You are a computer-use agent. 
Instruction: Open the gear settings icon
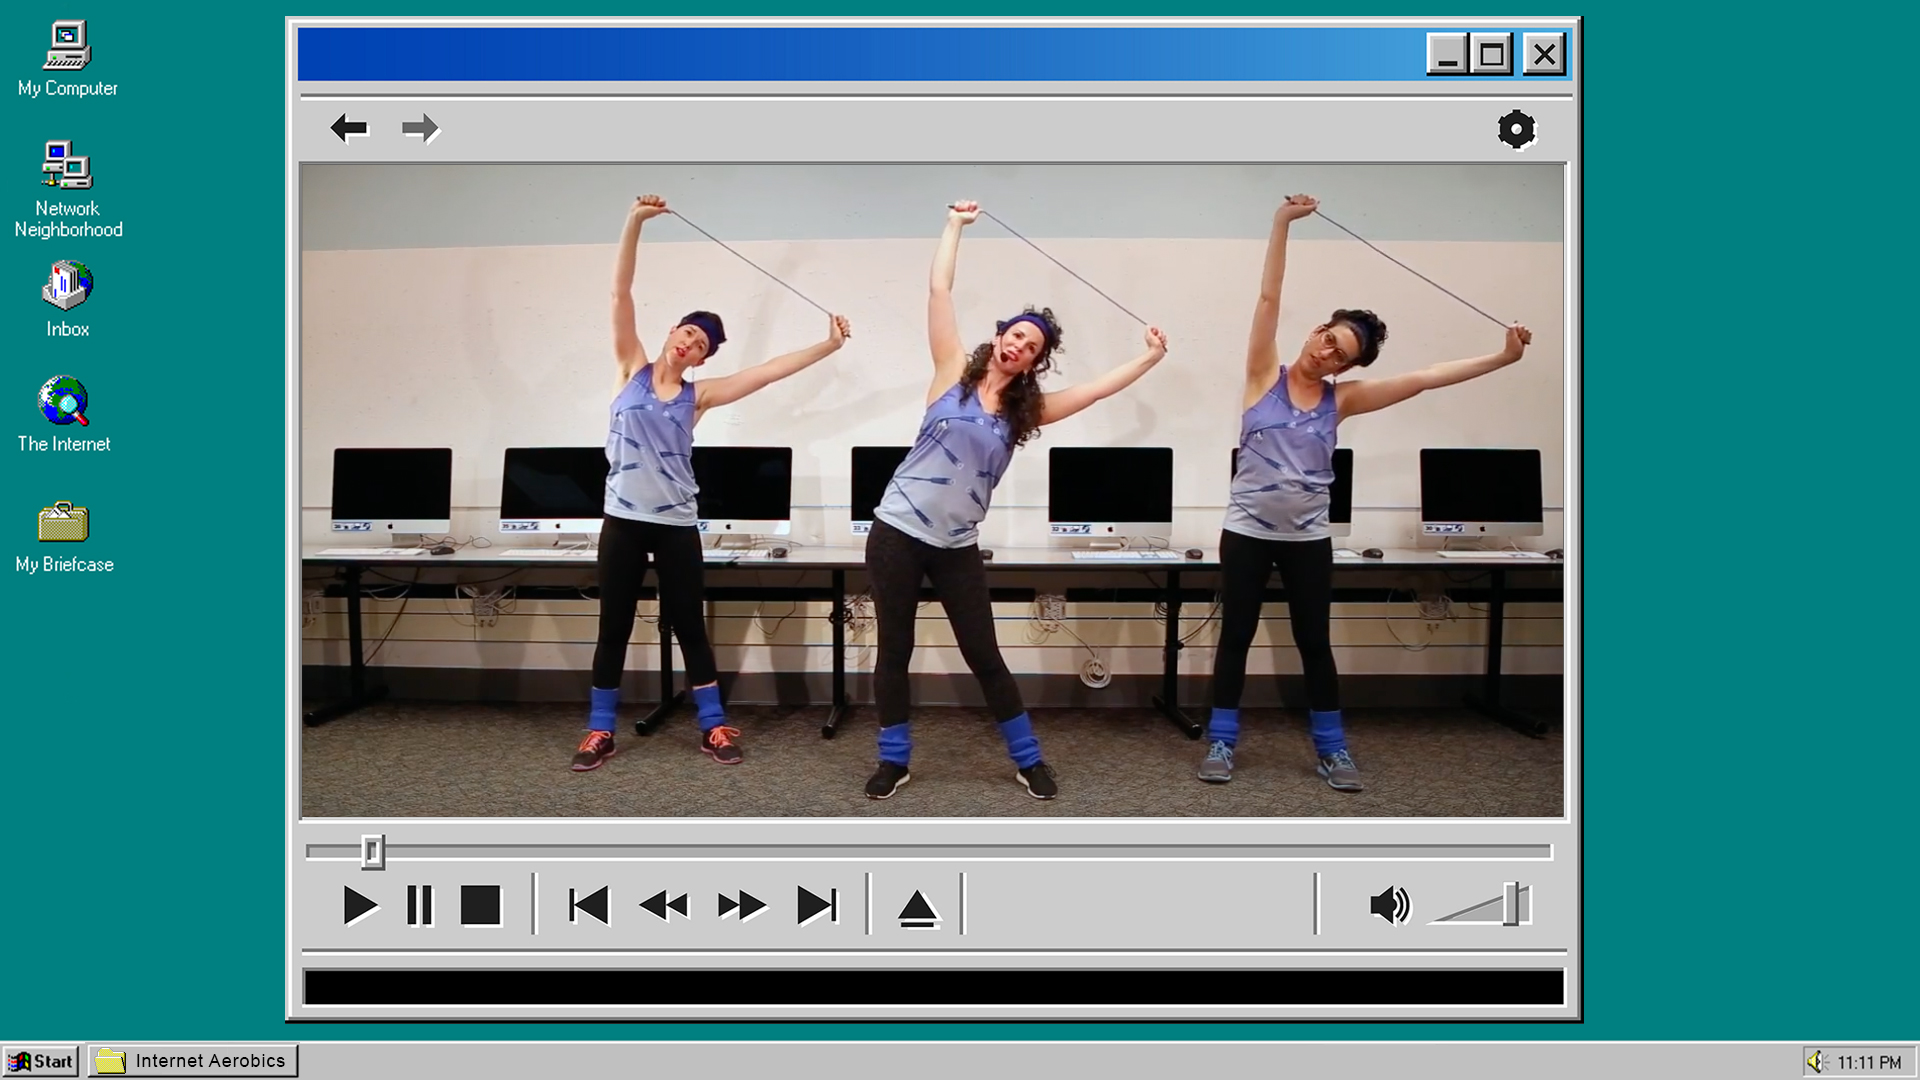click(x=1516, y=129)
